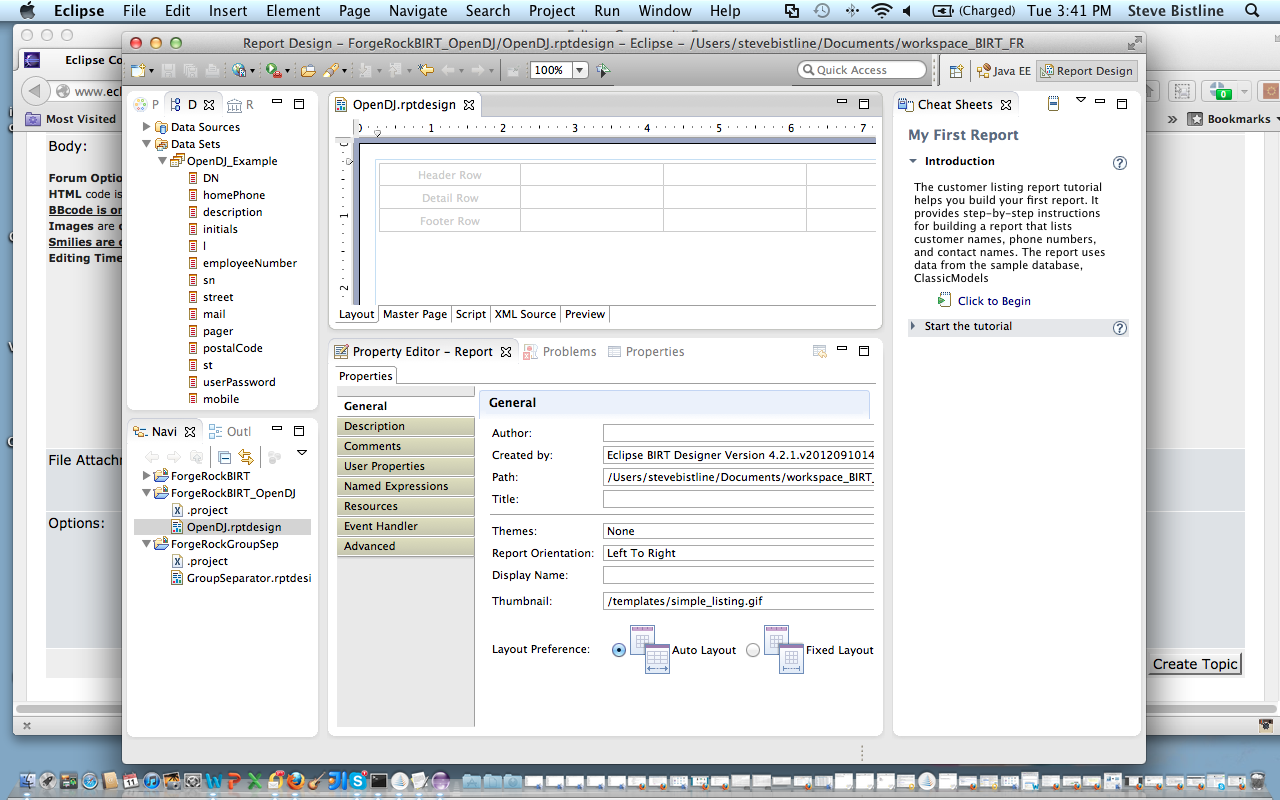This screenshot has width=1280, height=800.
Task: Open the Navigate menu
Action: (418, 11)
